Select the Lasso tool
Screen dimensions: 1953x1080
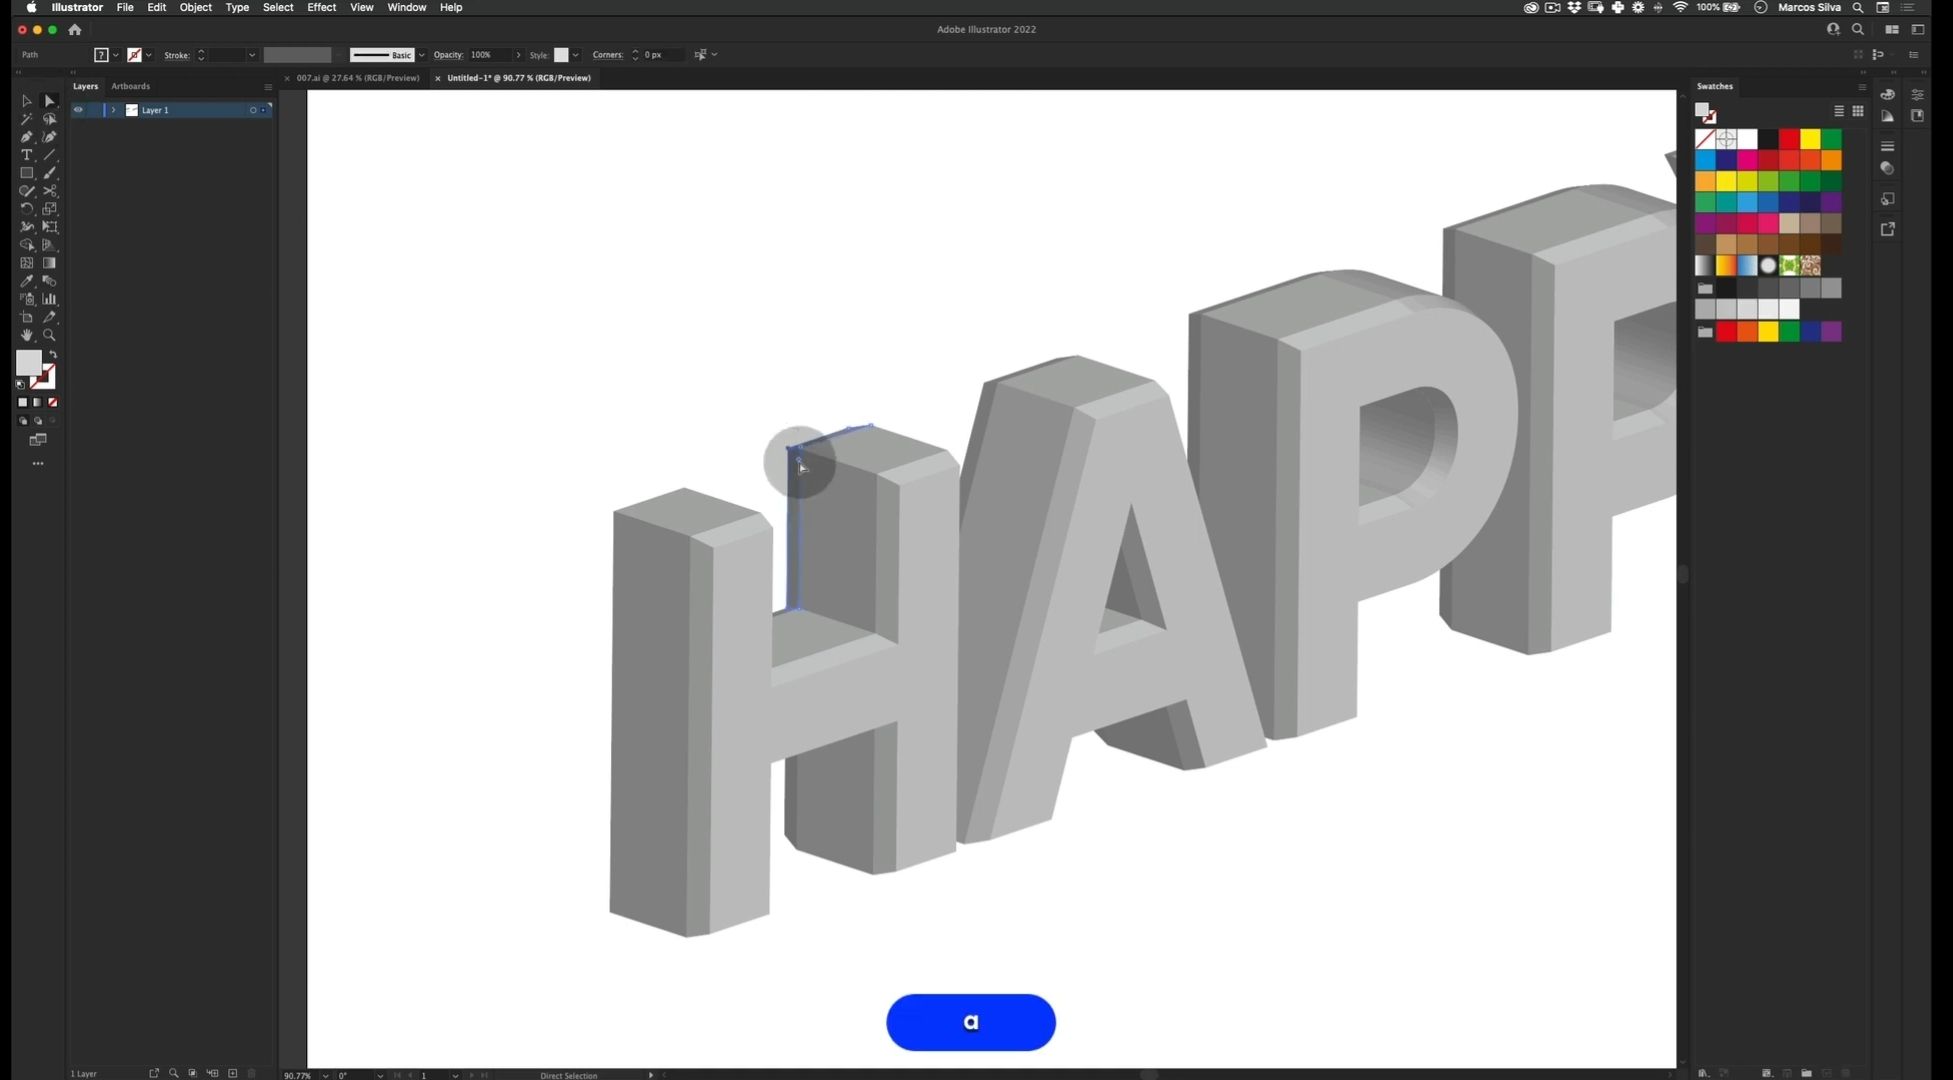tap(49, 119)
